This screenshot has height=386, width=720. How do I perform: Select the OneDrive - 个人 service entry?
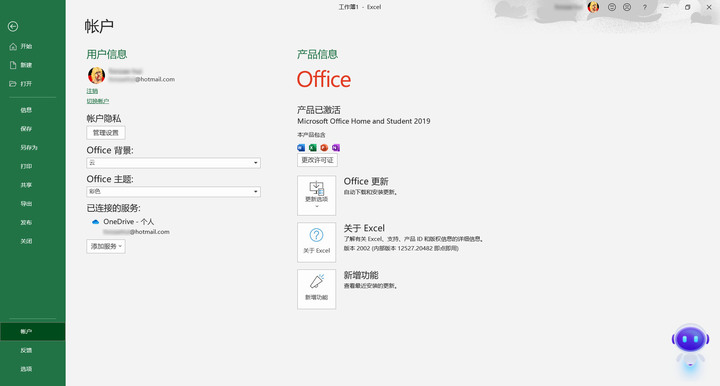click(x=129, y=222)
